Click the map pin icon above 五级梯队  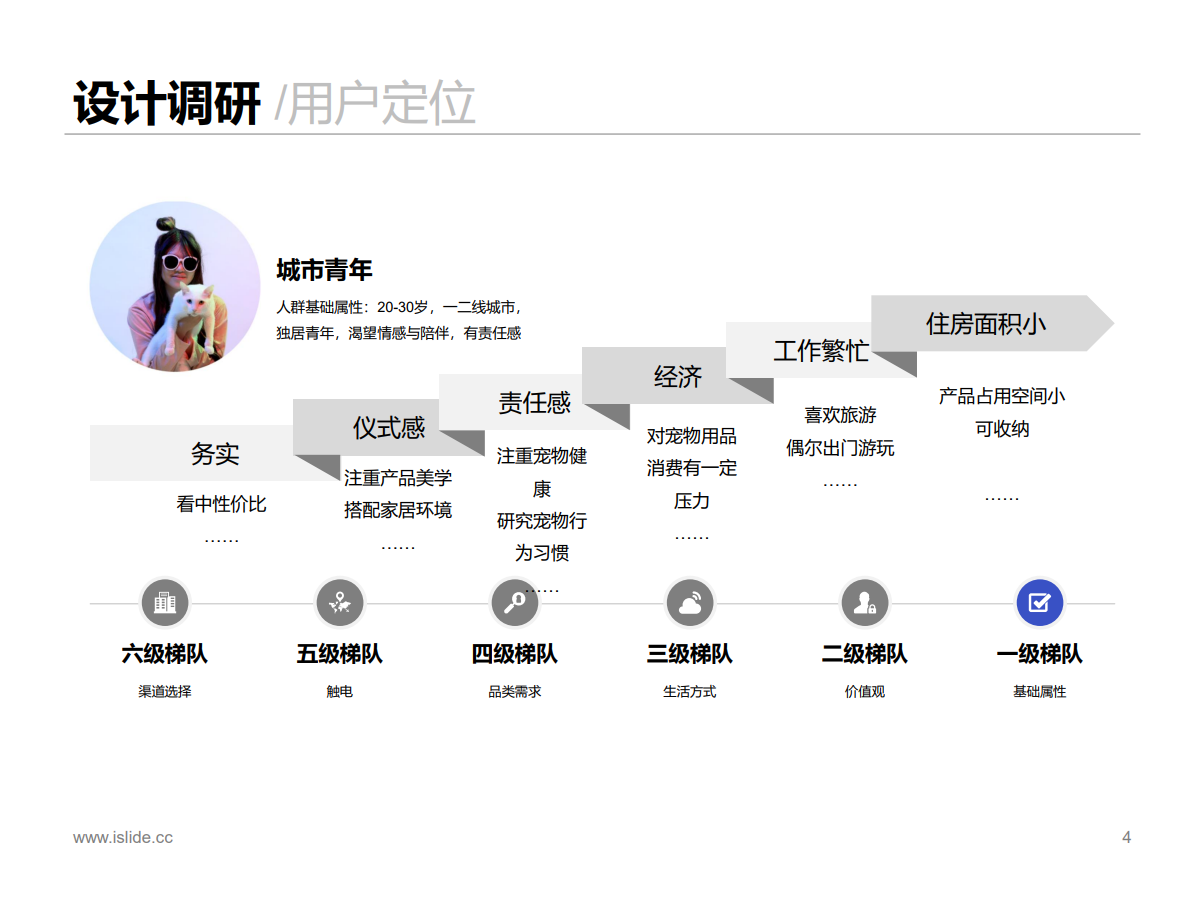pos(340,603)
